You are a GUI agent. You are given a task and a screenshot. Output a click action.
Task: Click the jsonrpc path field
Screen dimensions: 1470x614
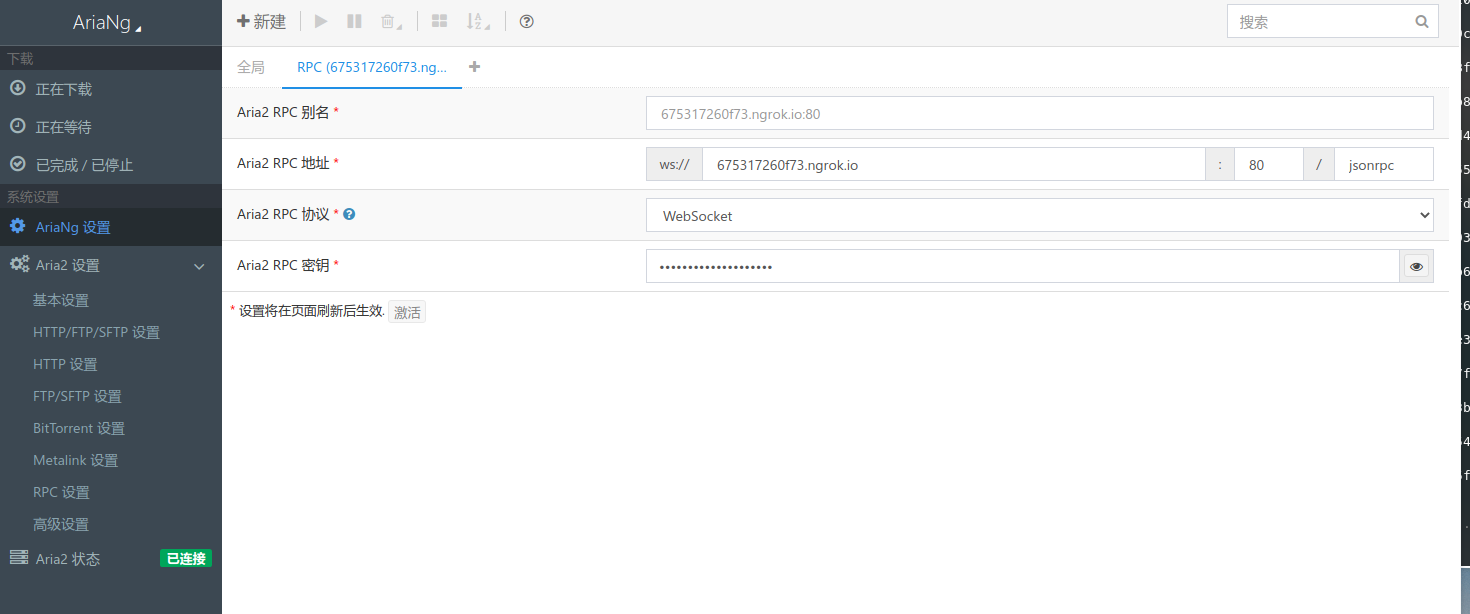(x=1383, y=164)
